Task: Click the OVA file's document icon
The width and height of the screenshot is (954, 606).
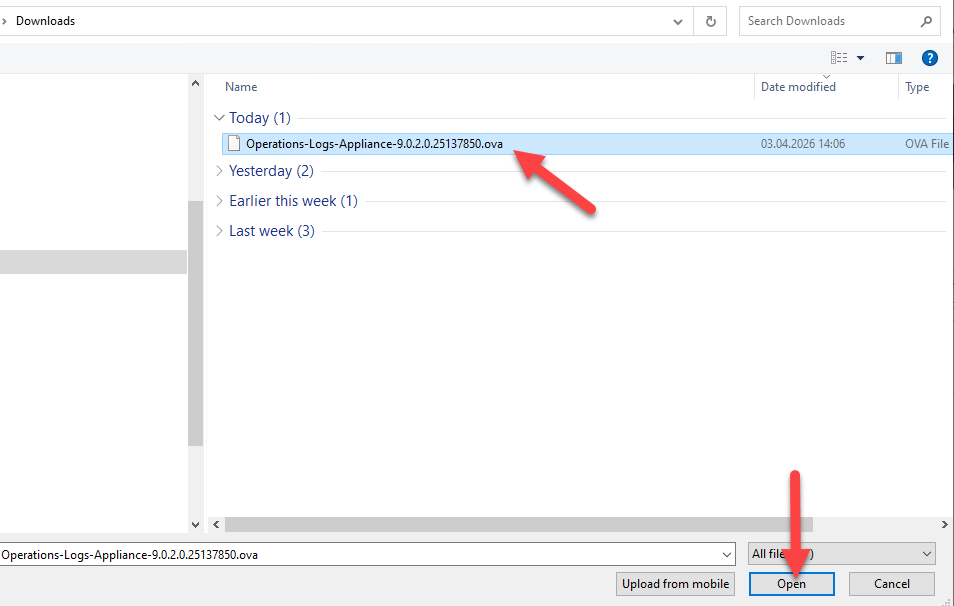Action: 234,144
